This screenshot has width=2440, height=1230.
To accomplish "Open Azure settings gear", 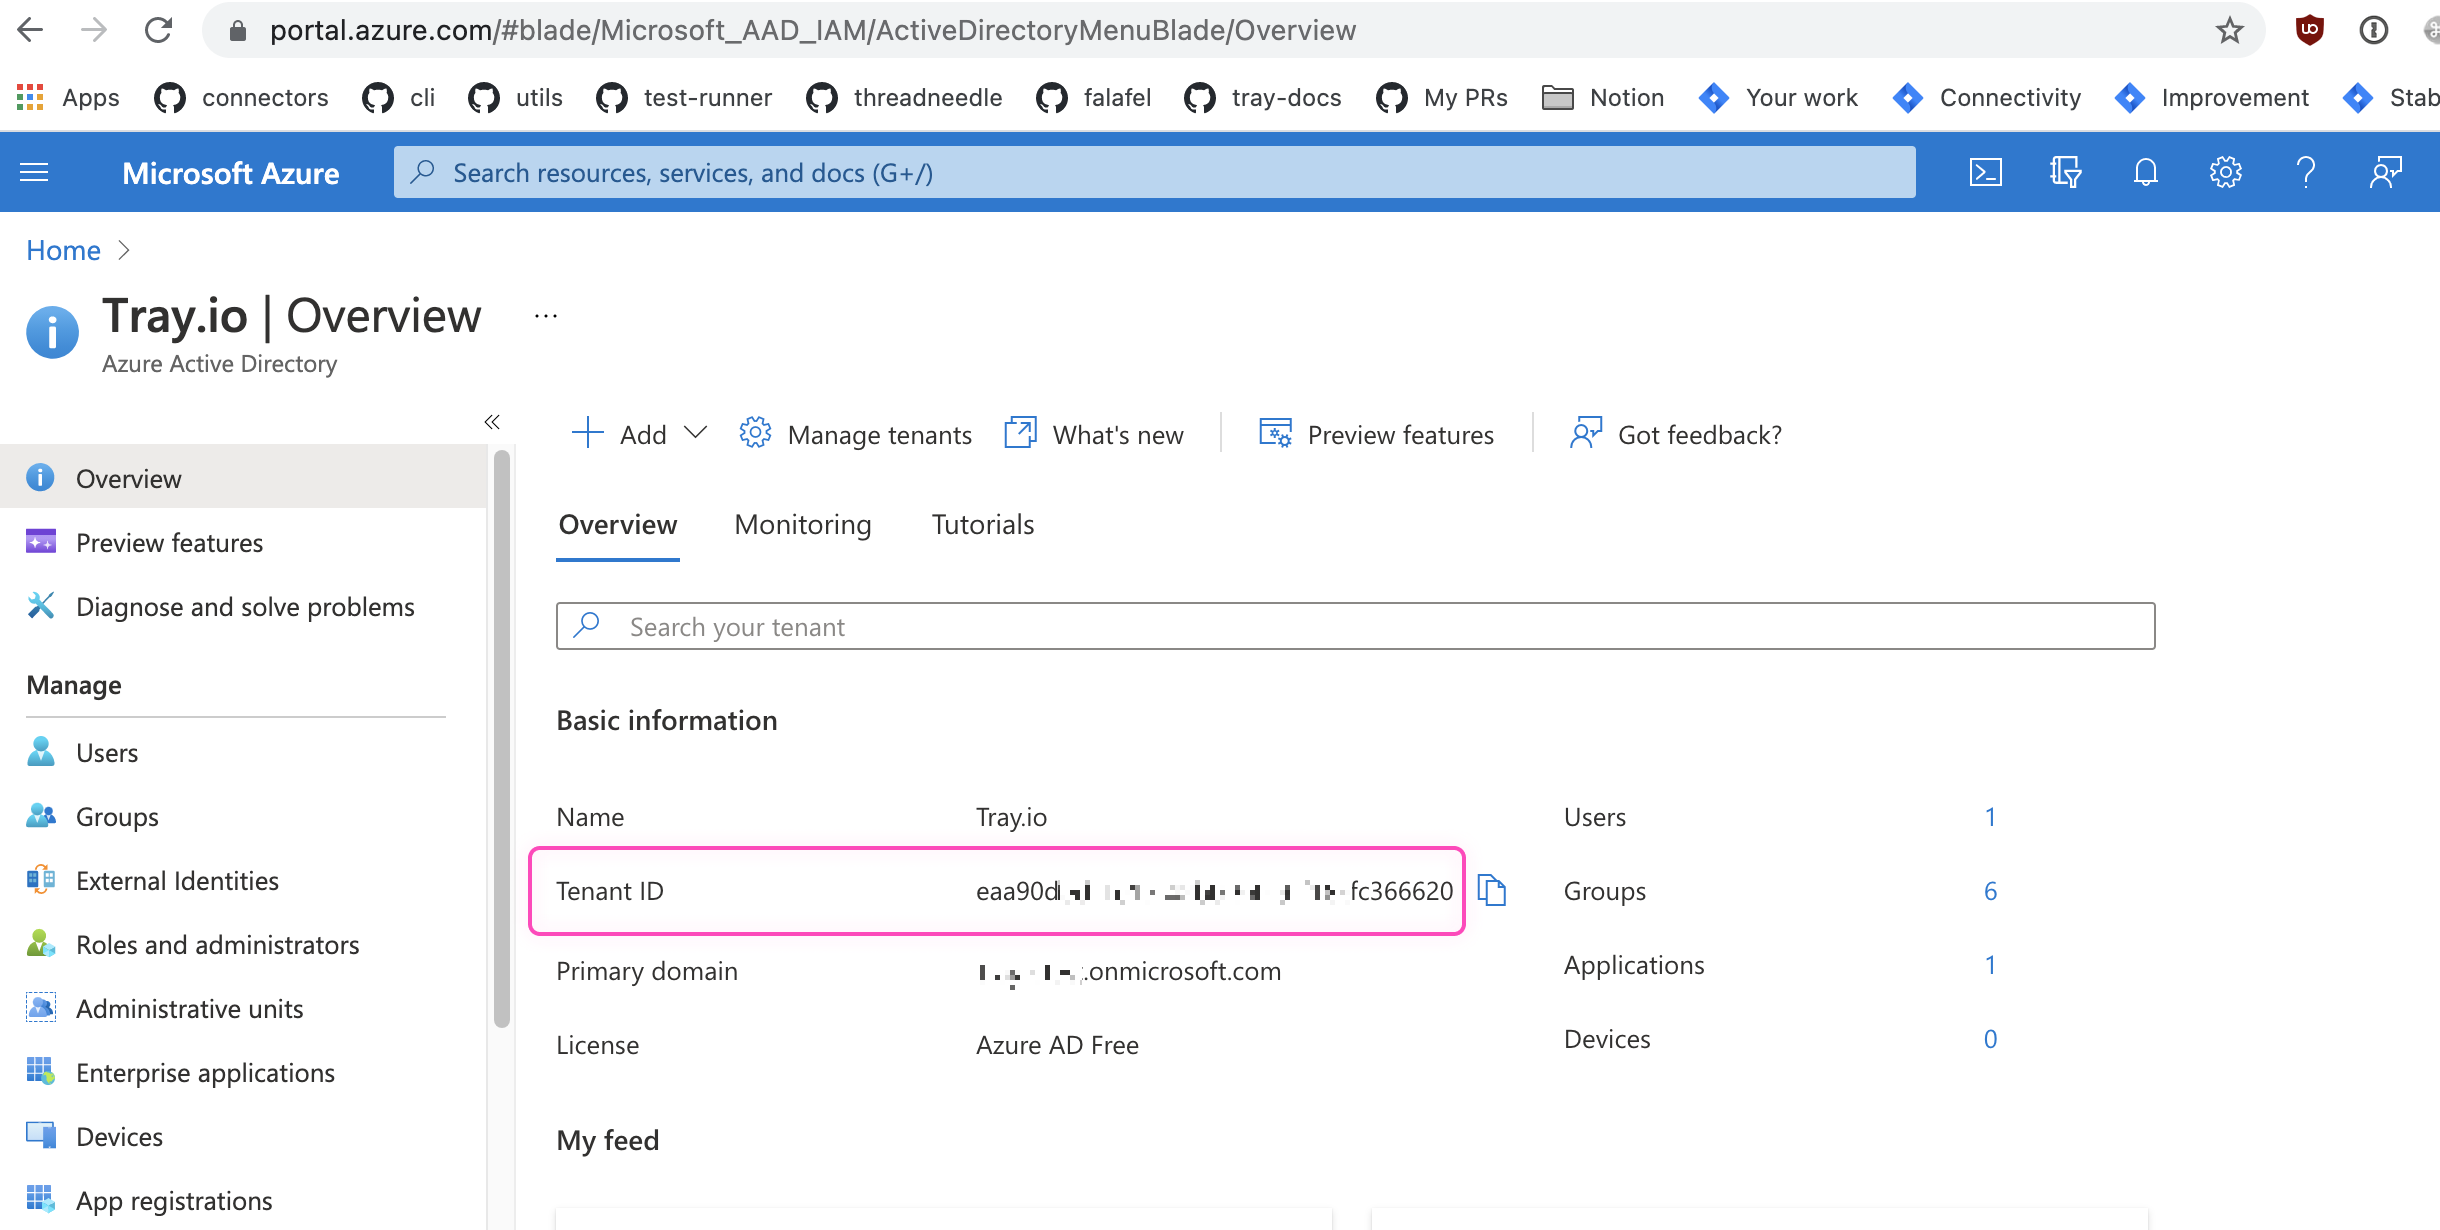I will pyautogui.click(x=2225, y=172).
